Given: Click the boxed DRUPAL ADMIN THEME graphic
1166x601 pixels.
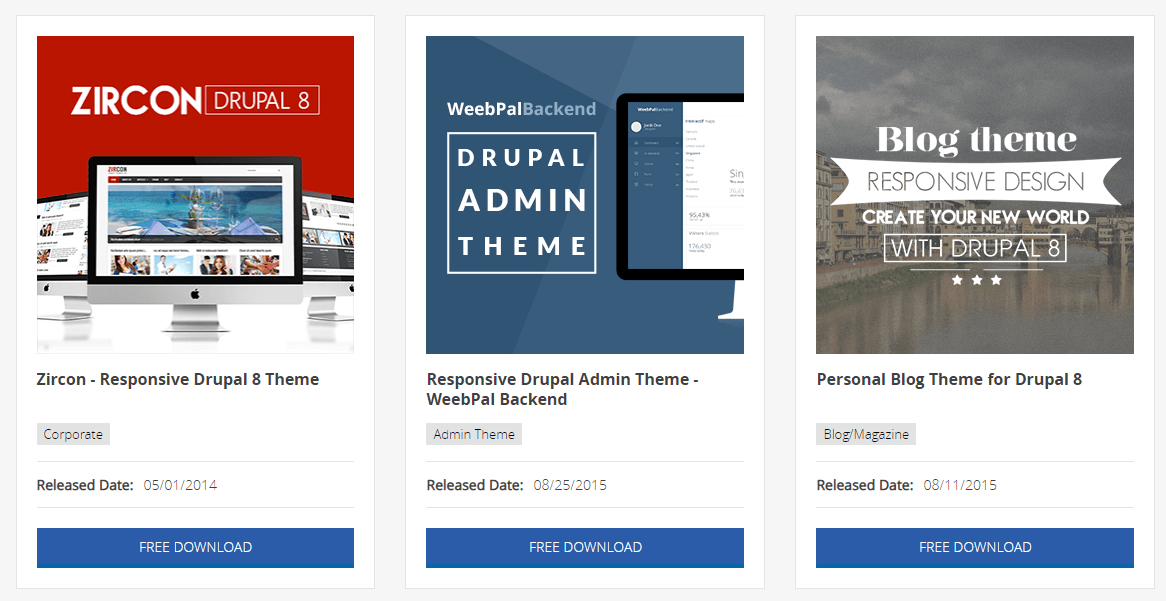Looking at the screenshot, I should click(x=521, y=202).
